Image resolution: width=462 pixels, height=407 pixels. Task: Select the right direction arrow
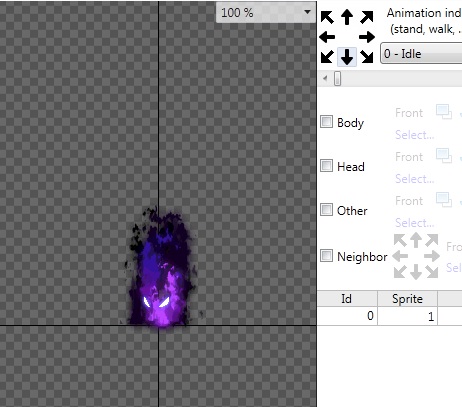(367, 37)
